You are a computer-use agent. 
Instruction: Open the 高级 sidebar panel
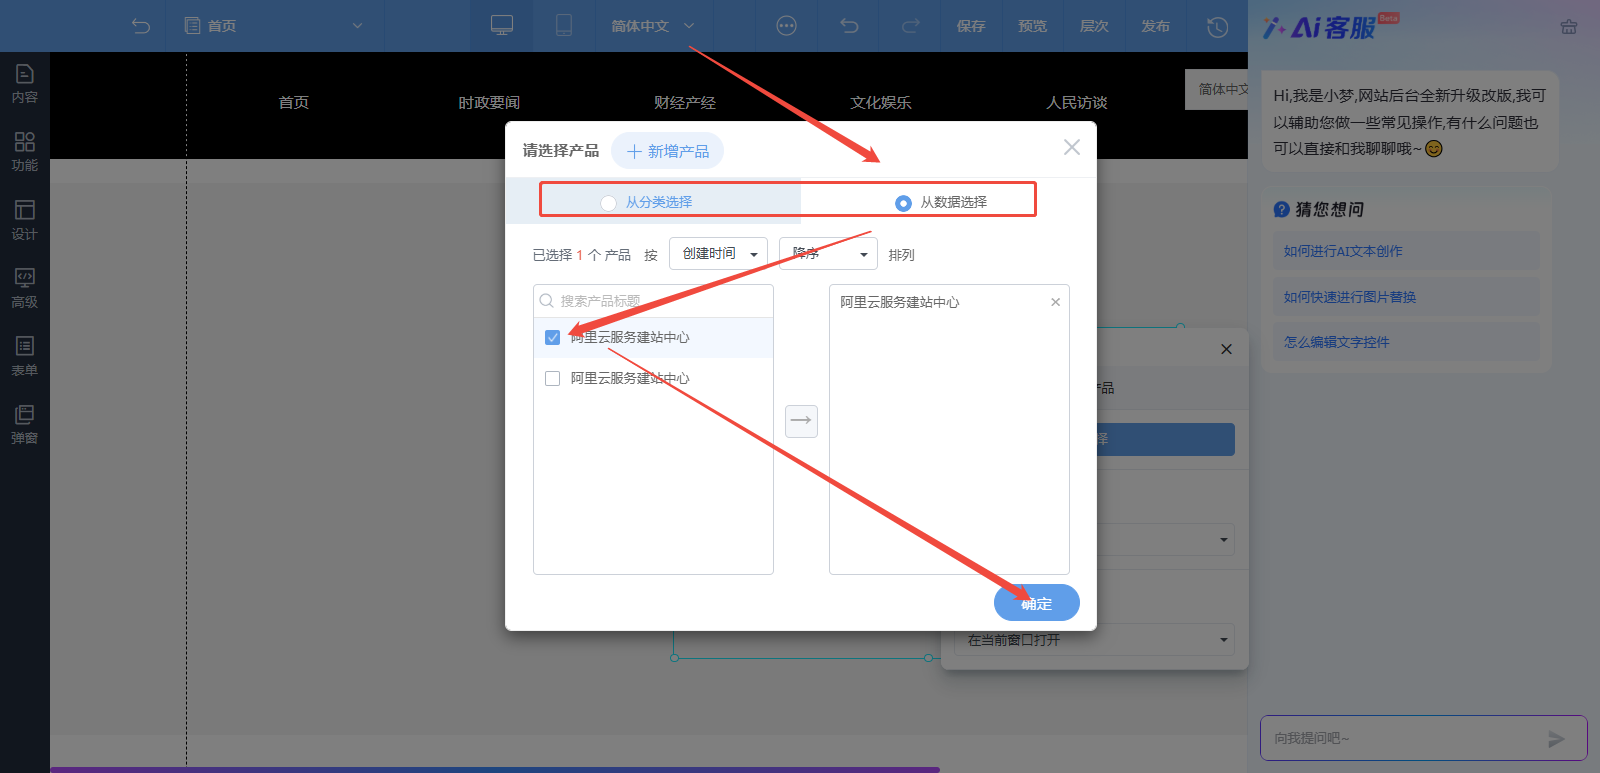(x=24, y=288)
